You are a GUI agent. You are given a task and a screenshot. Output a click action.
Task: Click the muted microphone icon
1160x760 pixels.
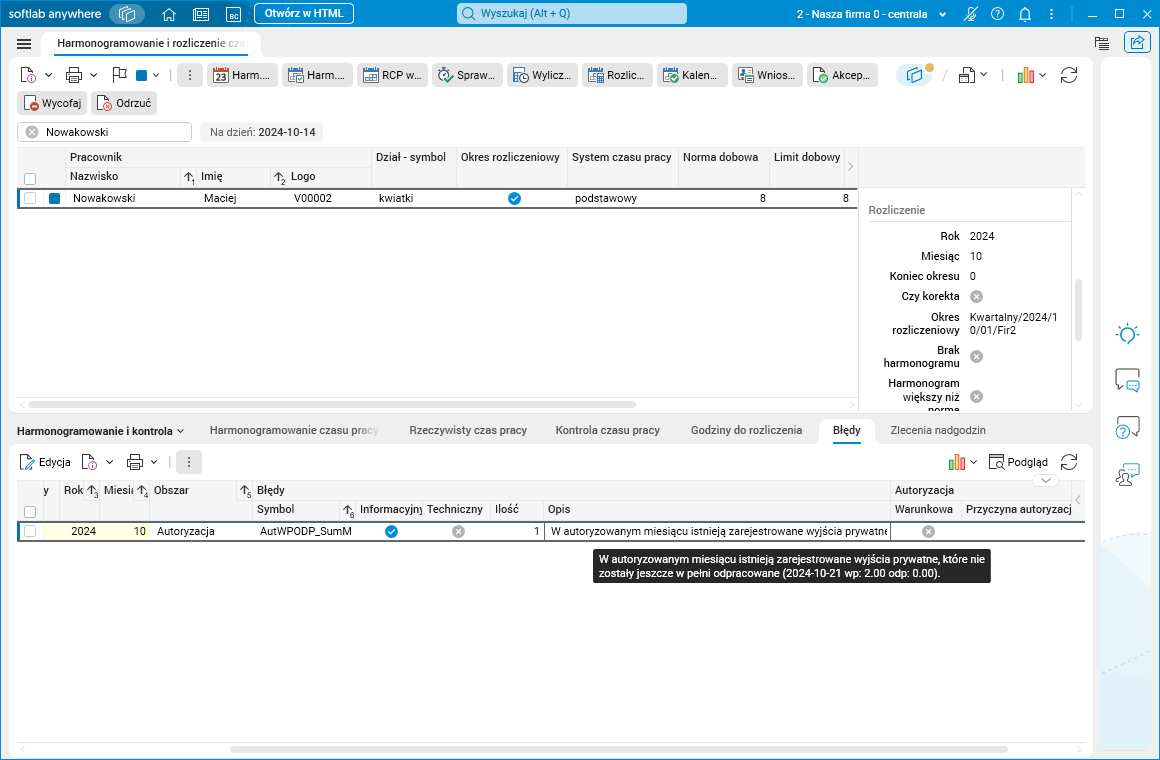tap(971, 14)
